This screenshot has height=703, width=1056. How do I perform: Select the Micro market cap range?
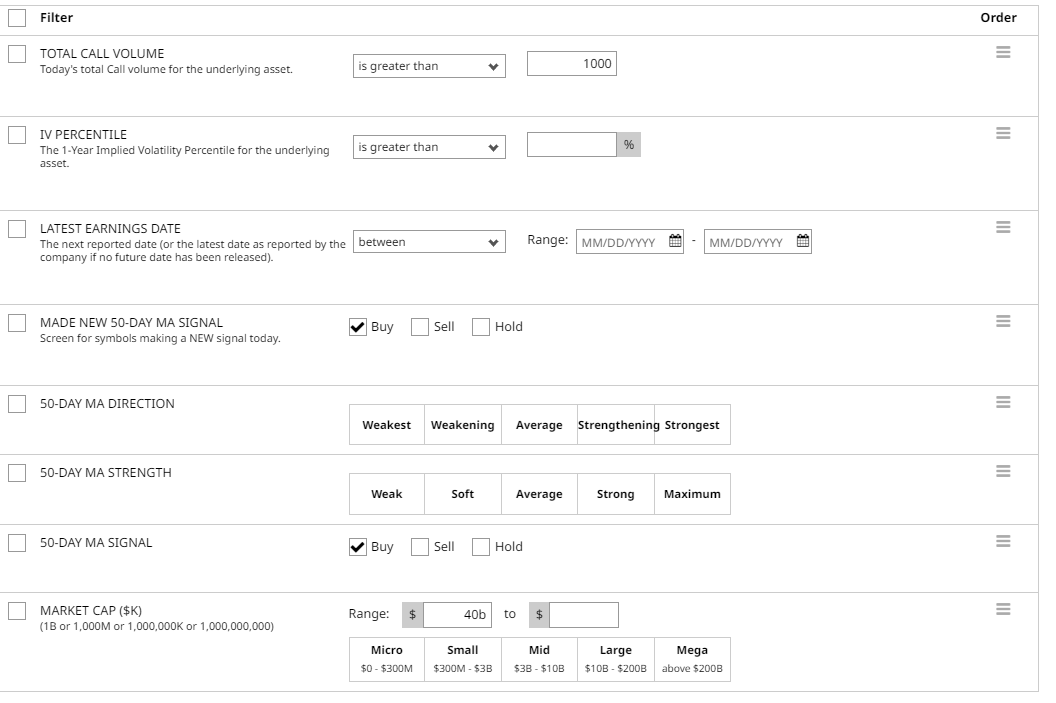tap(386, 657)
